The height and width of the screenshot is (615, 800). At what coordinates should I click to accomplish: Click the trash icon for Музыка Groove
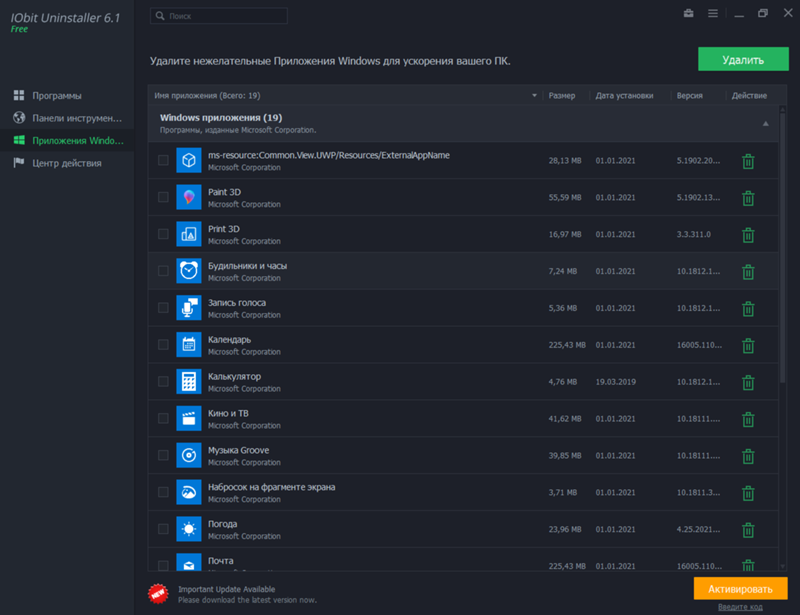point(748,456)
